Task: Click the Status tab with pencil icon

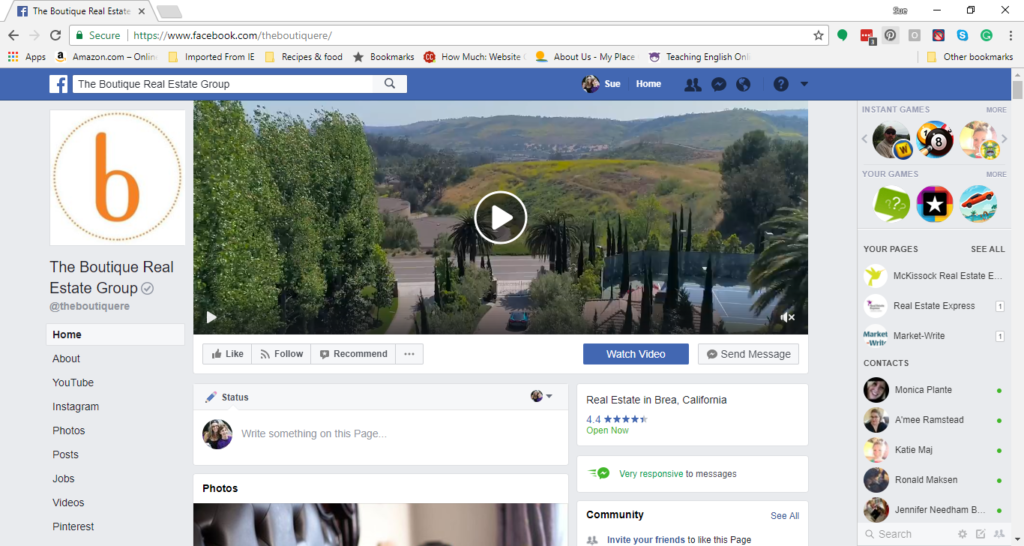Action: (227, 397)
